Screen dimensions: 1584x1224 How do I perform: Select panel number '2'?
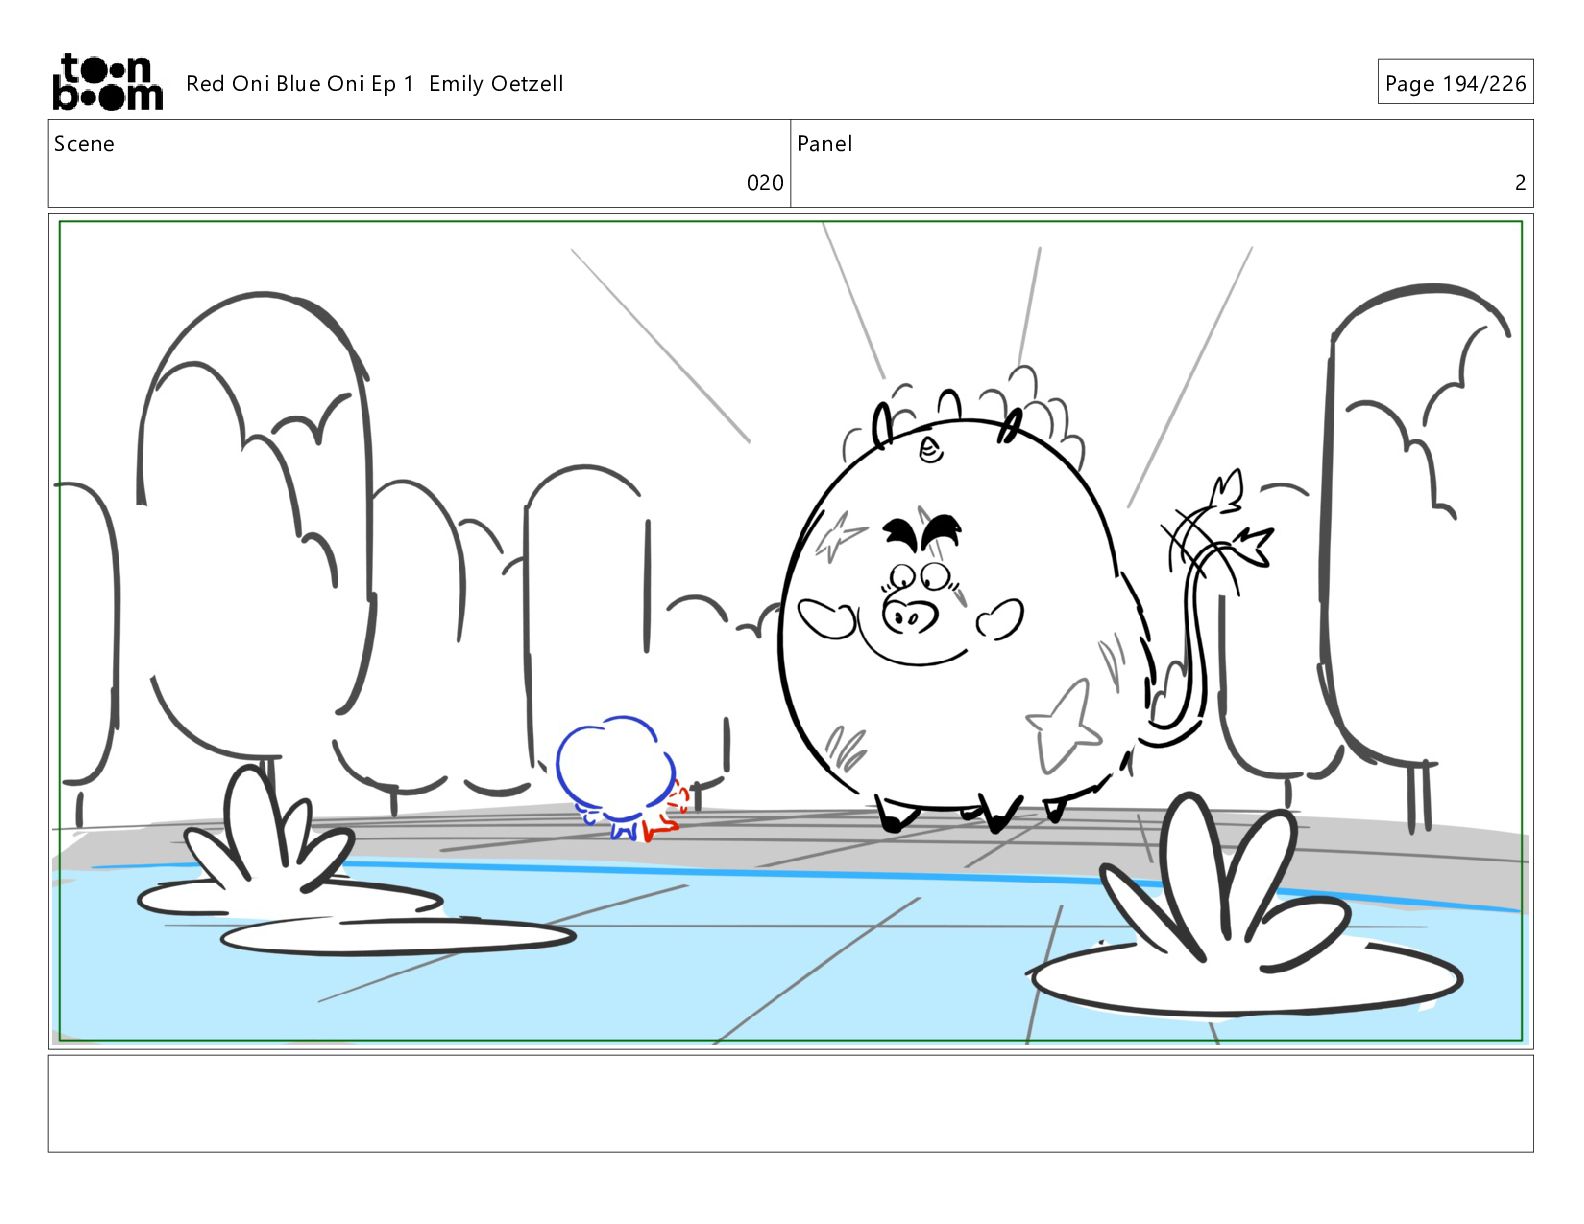point(1520,183)
